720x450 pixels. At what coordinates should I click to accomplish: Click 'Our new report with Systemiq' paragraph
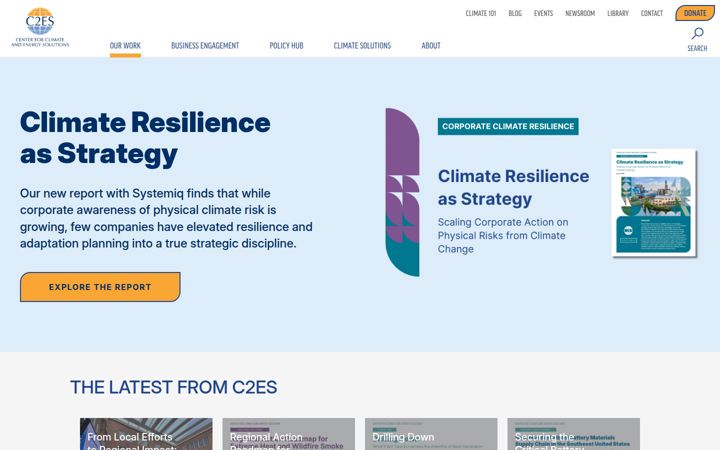tap(166, 218)
